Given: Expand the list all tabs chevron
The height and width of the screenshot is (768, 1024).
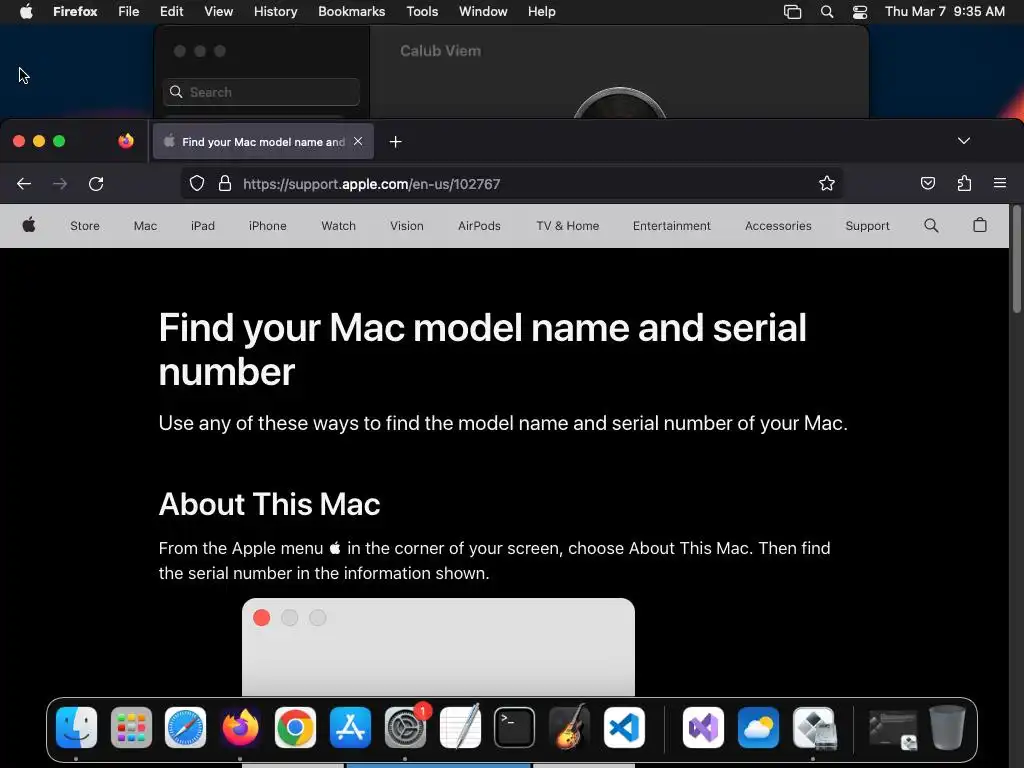Looking at the screenshot, I should [x=963, y=141].
